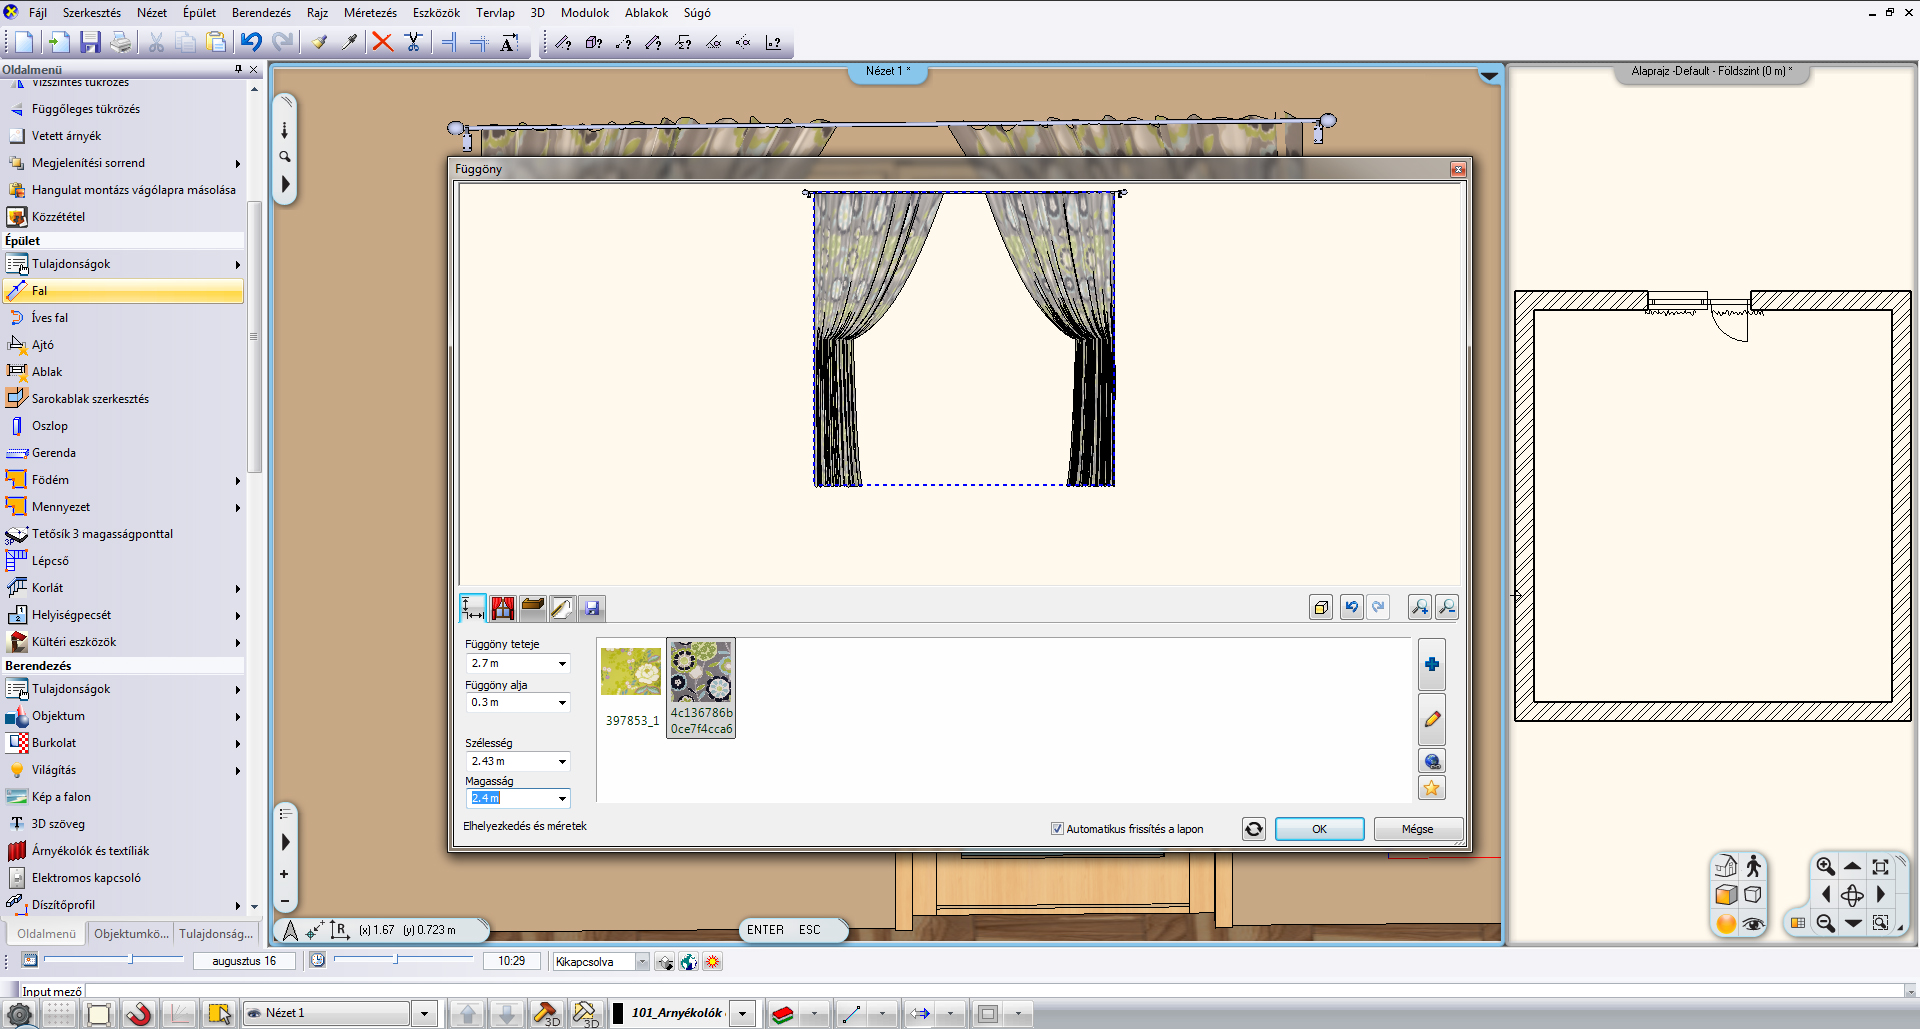Open the Szélesség dropdown
Image resolution: width=1920 pixels, height=1029 pixels.
pos(562,762)
